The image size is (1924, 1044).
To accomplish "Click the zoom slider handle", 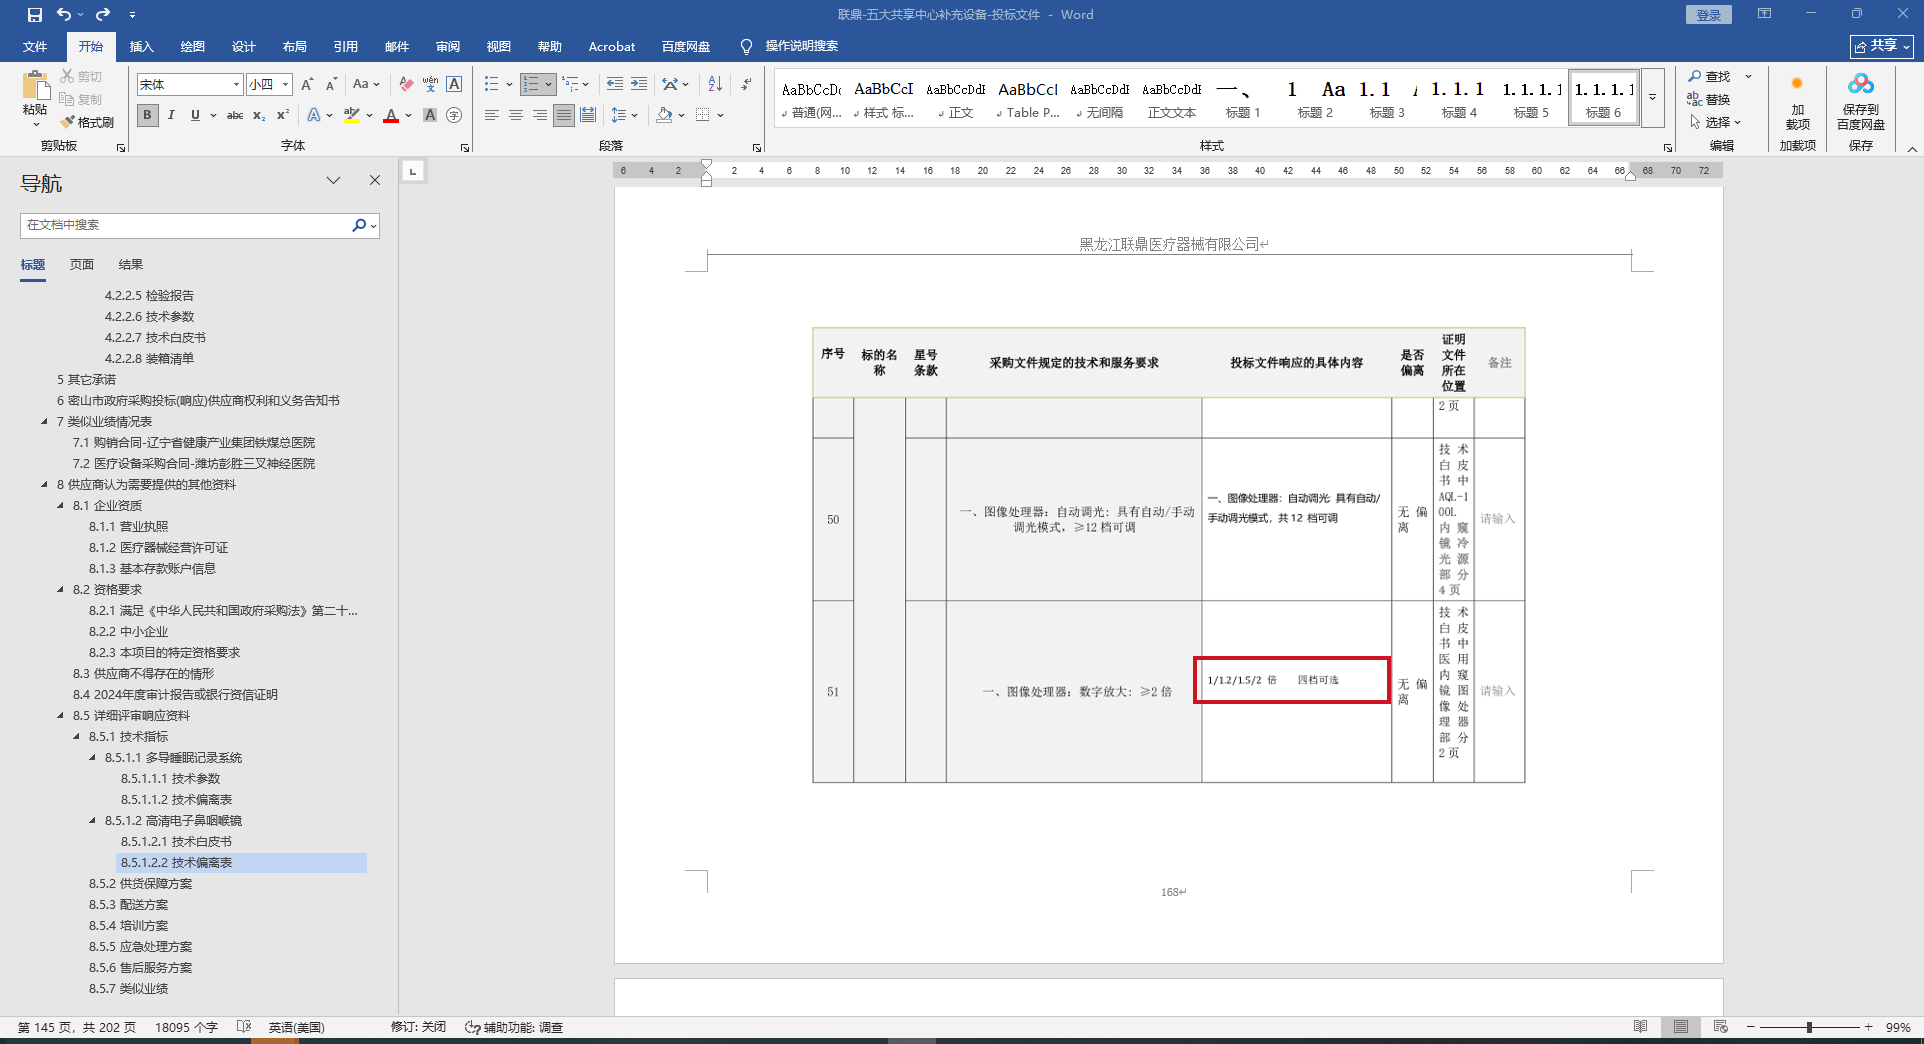I will point(1809,1027).
